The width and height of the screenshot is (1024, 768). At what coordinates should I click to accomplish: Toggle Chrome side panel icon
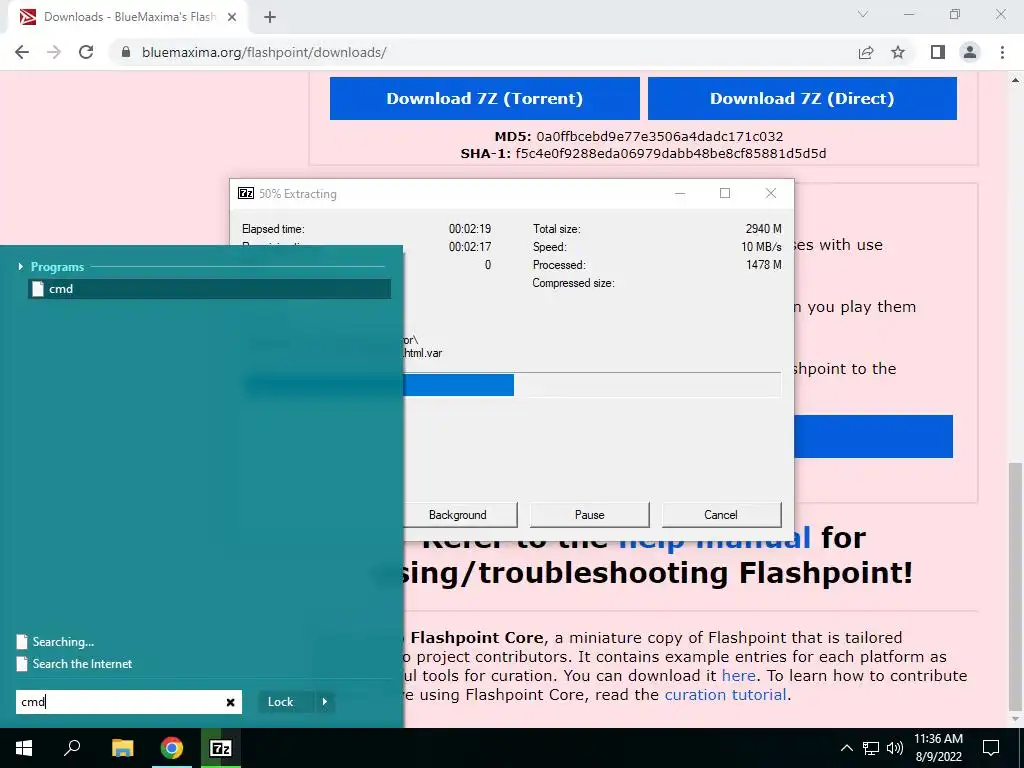tap(938, 52)
